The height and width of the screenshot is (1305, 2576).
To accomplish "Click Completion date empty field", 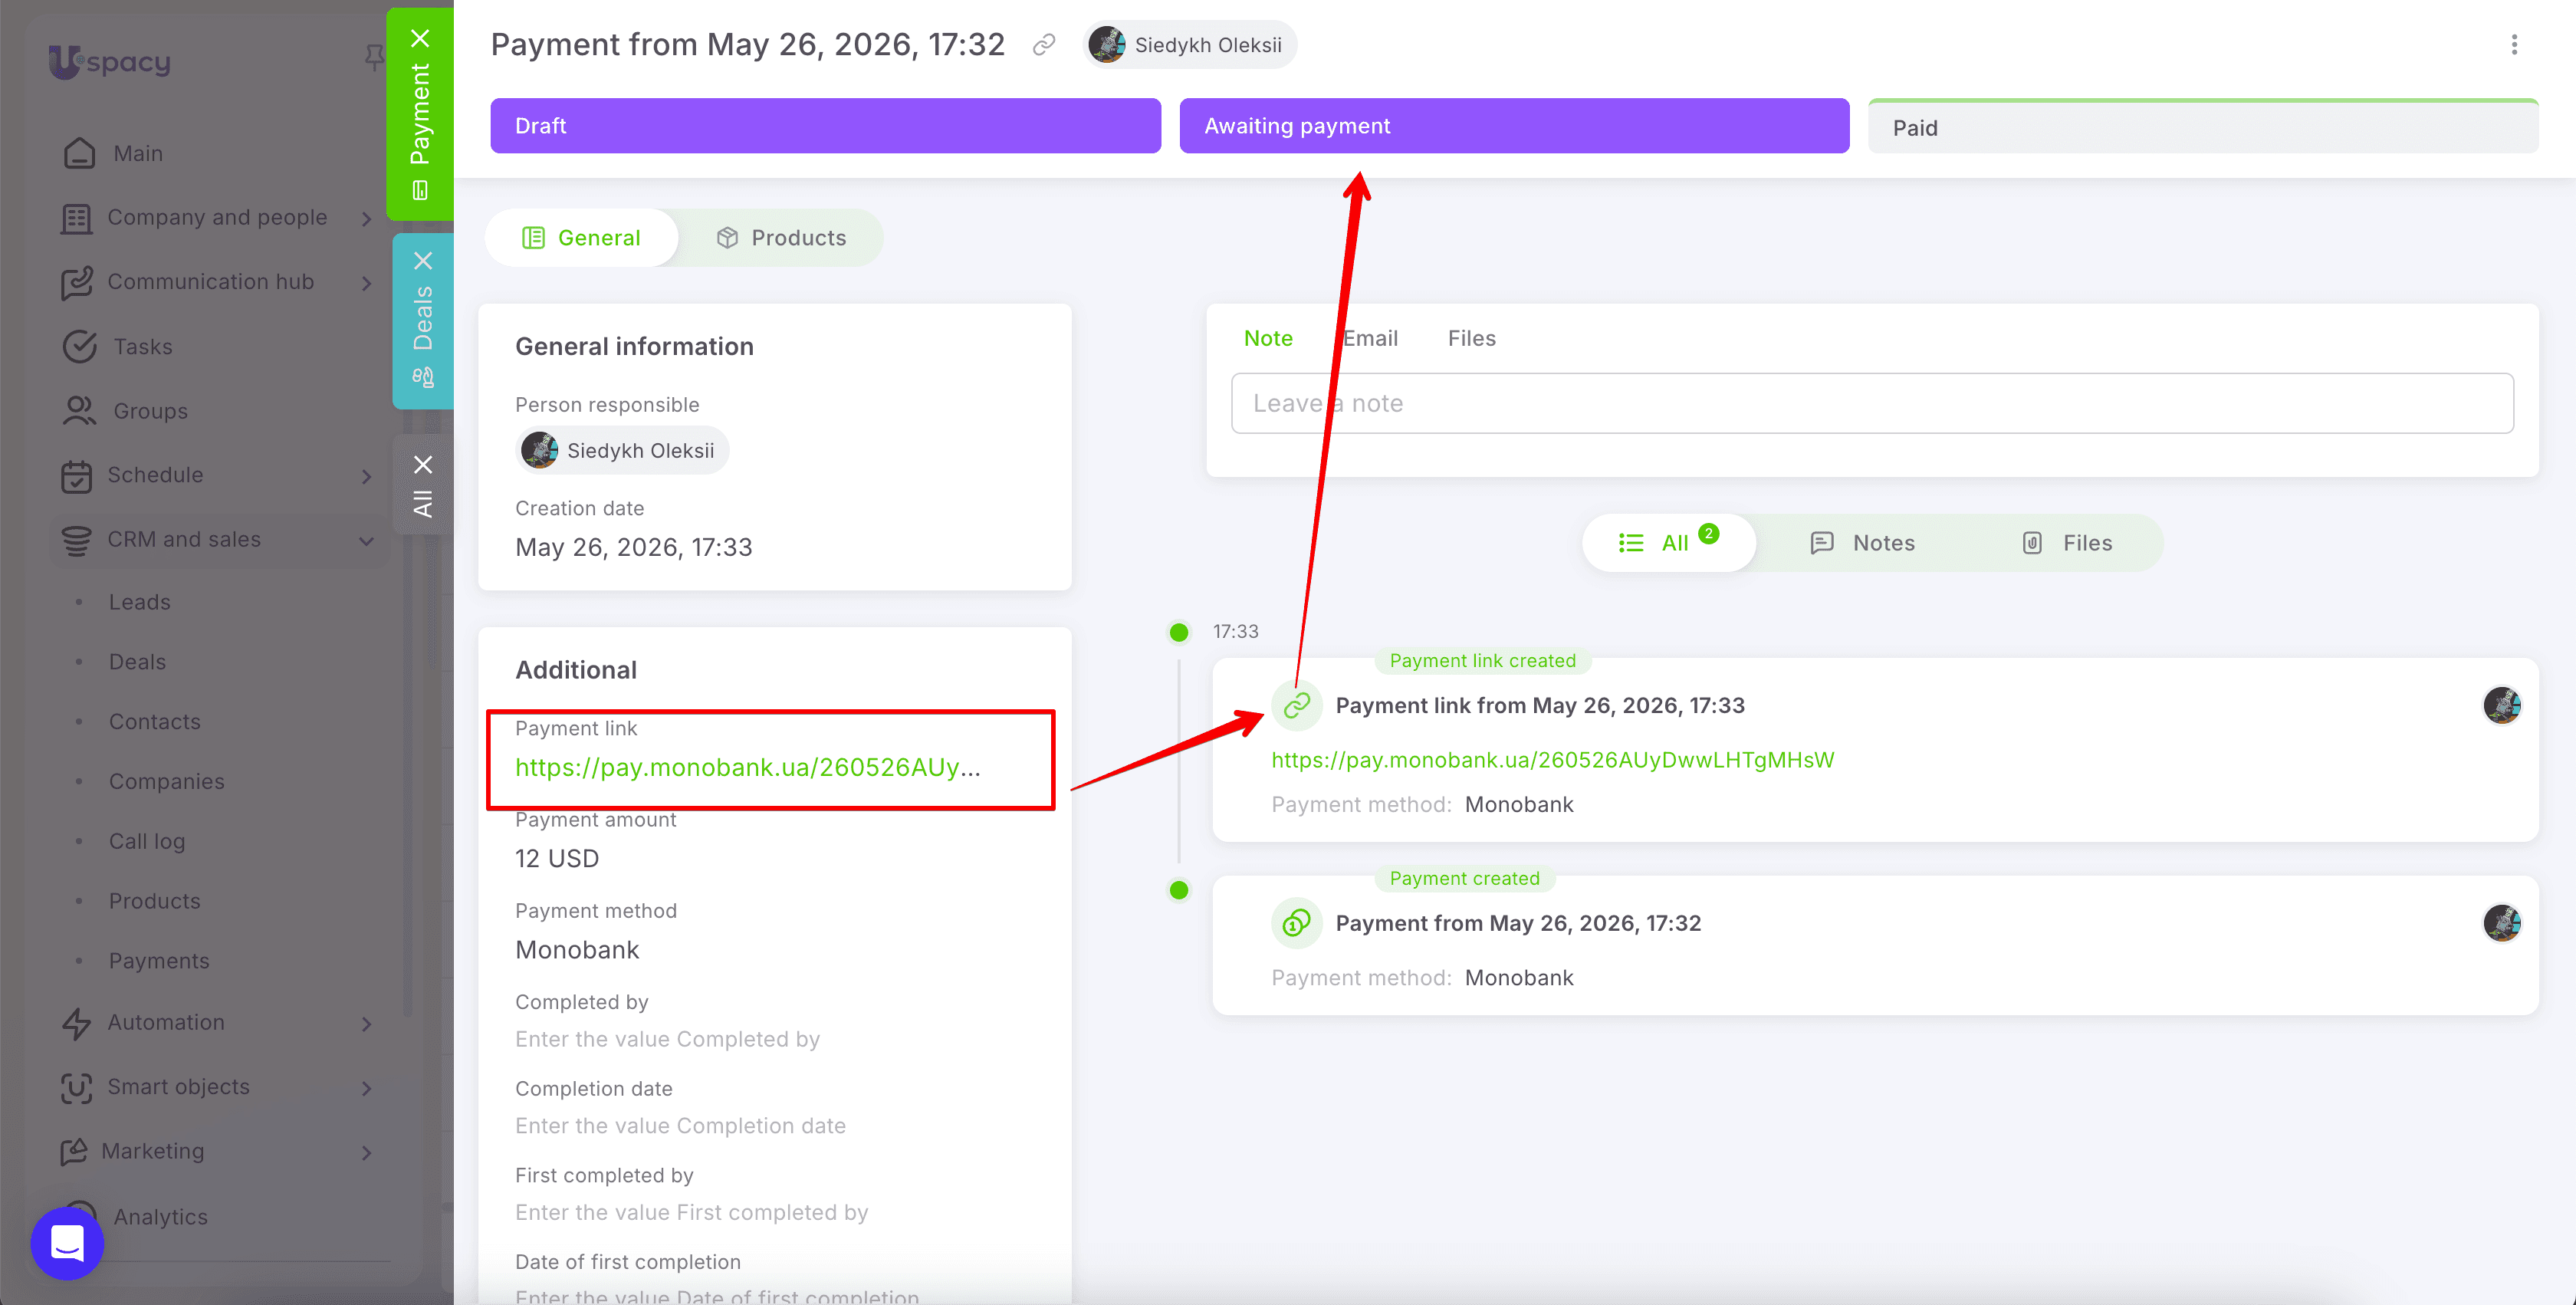I will point(680,1127).
